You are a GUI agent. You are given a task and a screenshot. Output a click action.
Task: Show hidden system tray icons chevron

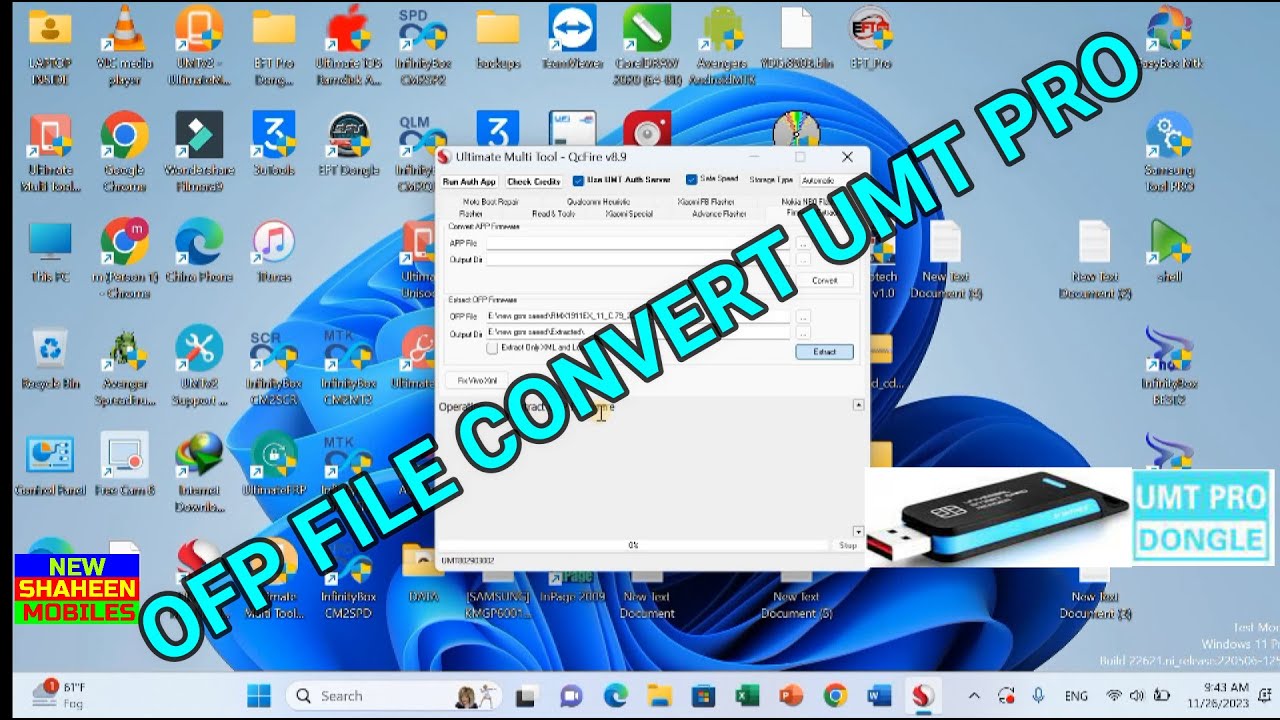[974, 695]
